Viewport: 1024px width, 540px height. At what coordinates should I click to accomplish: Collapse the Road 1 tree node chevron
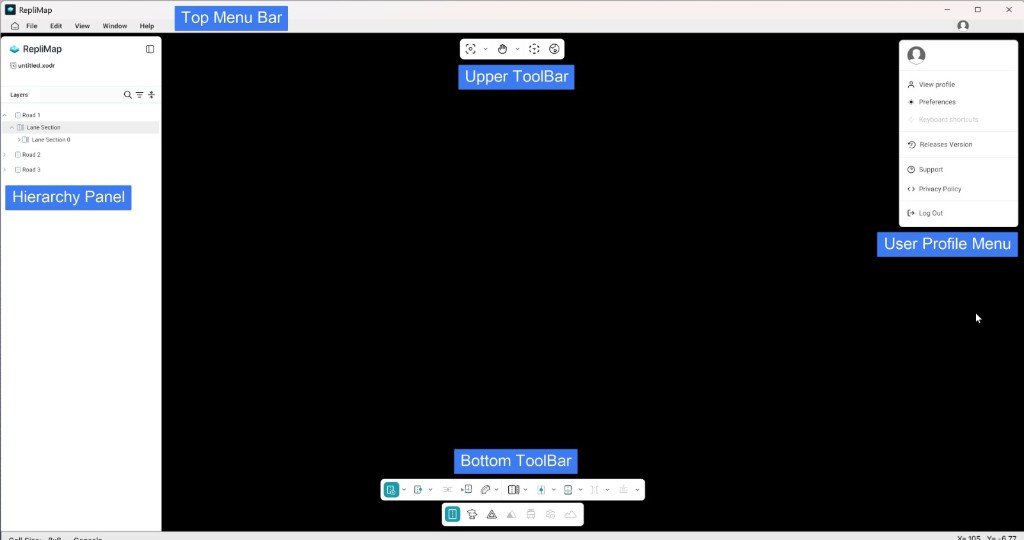[5, 115]
